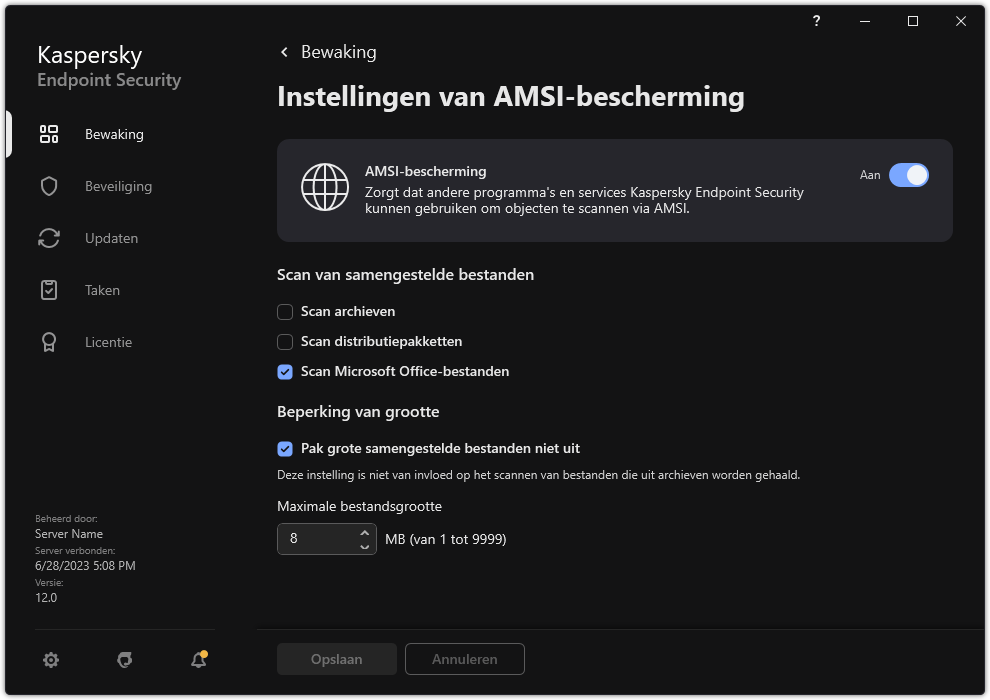
Task: Select the Updaten refresh icon
Action: pos(48,238)
